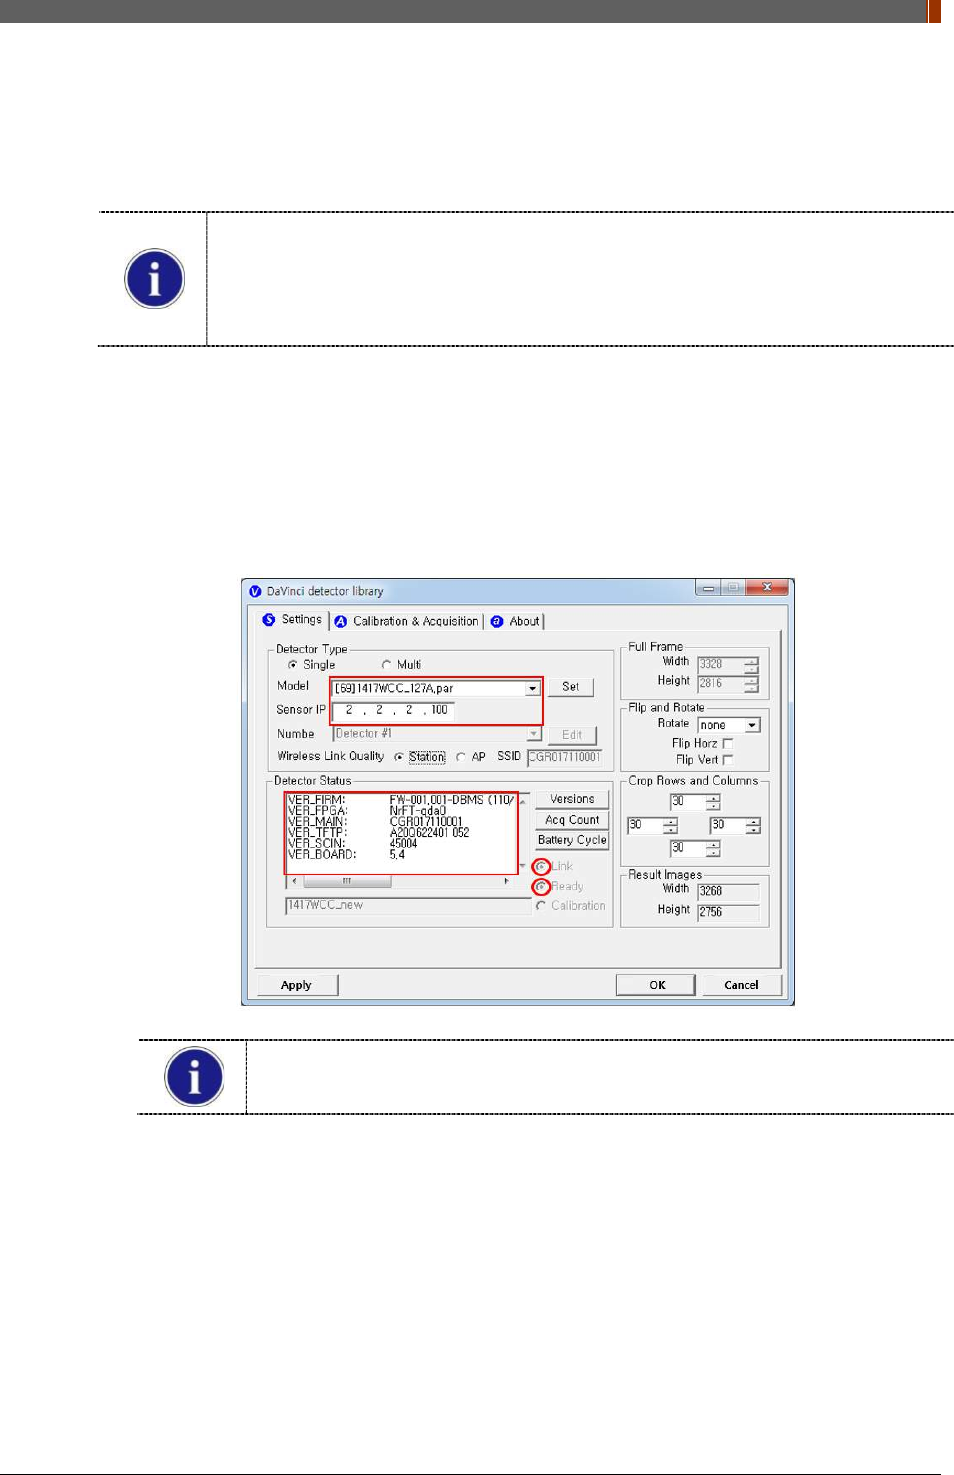Click the DaVinci logo in title bar
Viewport: 954px width, 1475px height.
255,591
